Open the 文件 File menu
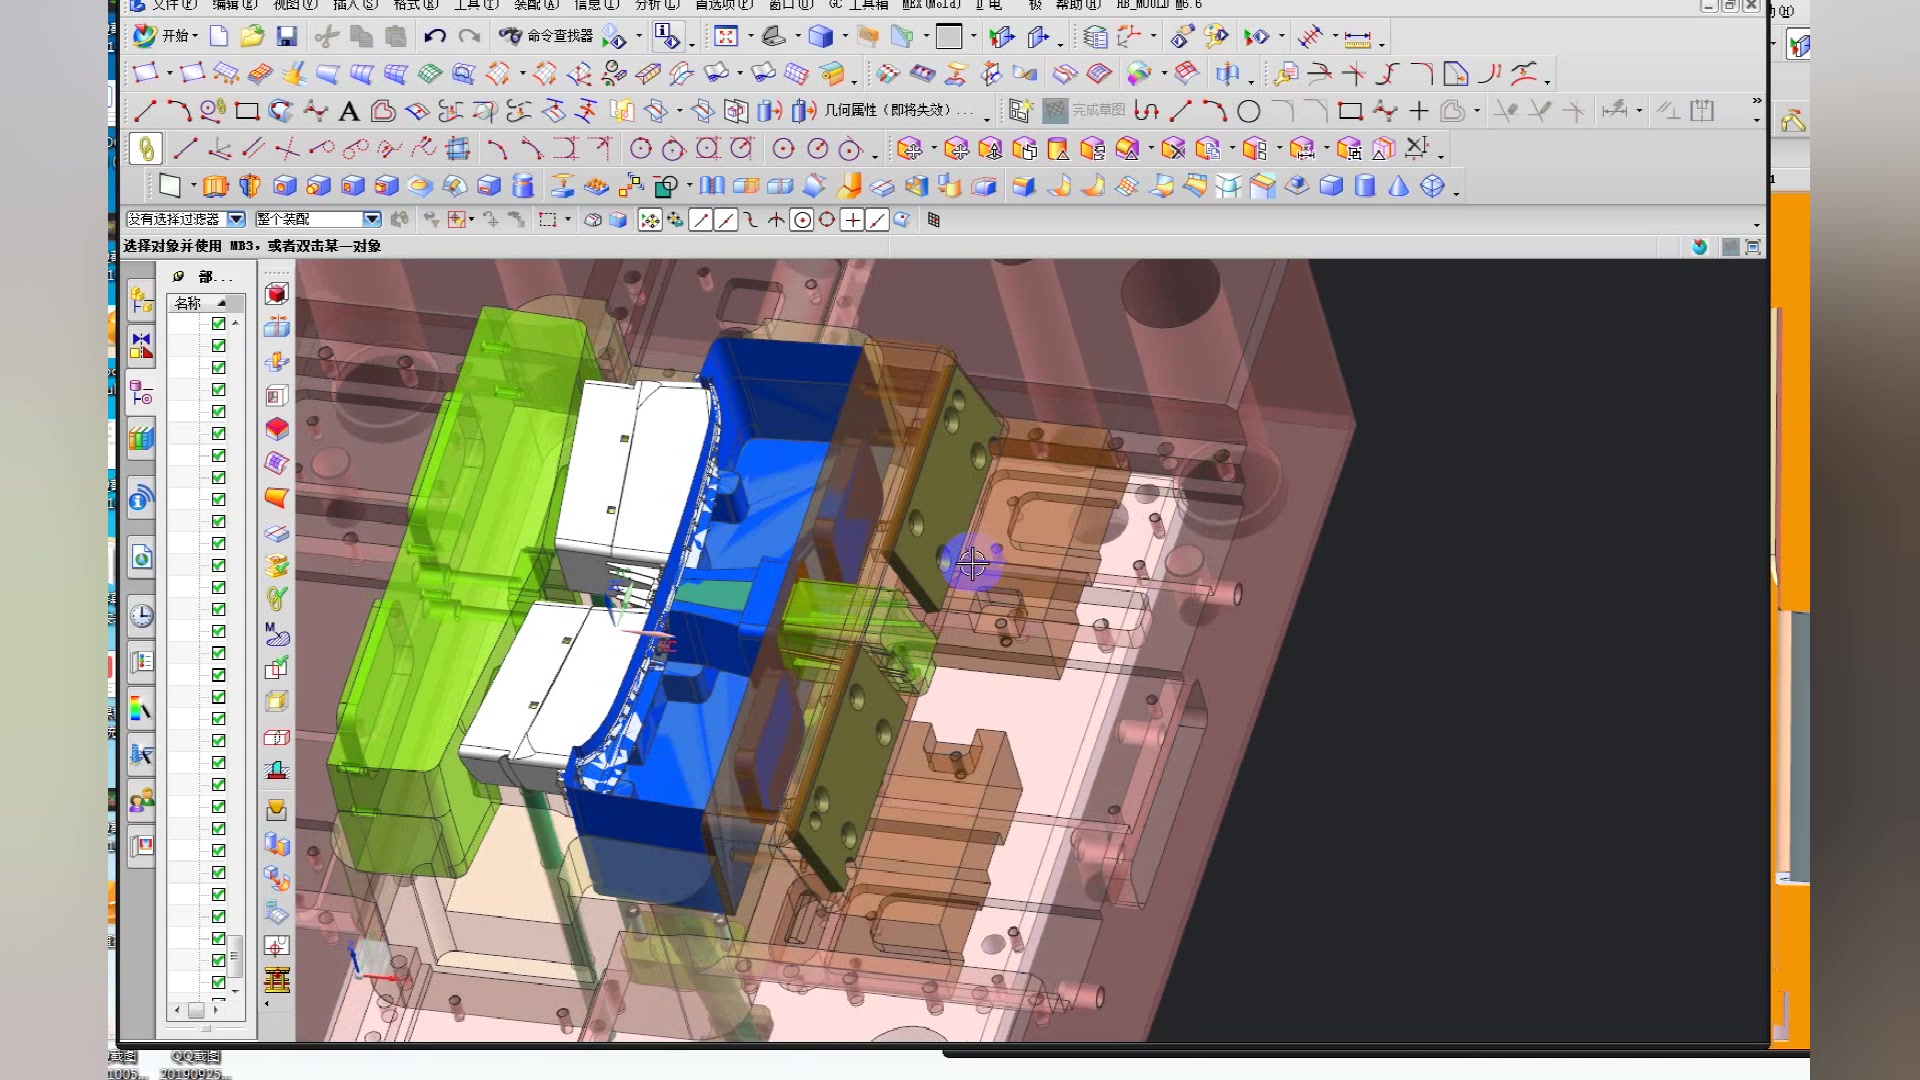This screenshot has width=1920, height=1080. point(172,5)
